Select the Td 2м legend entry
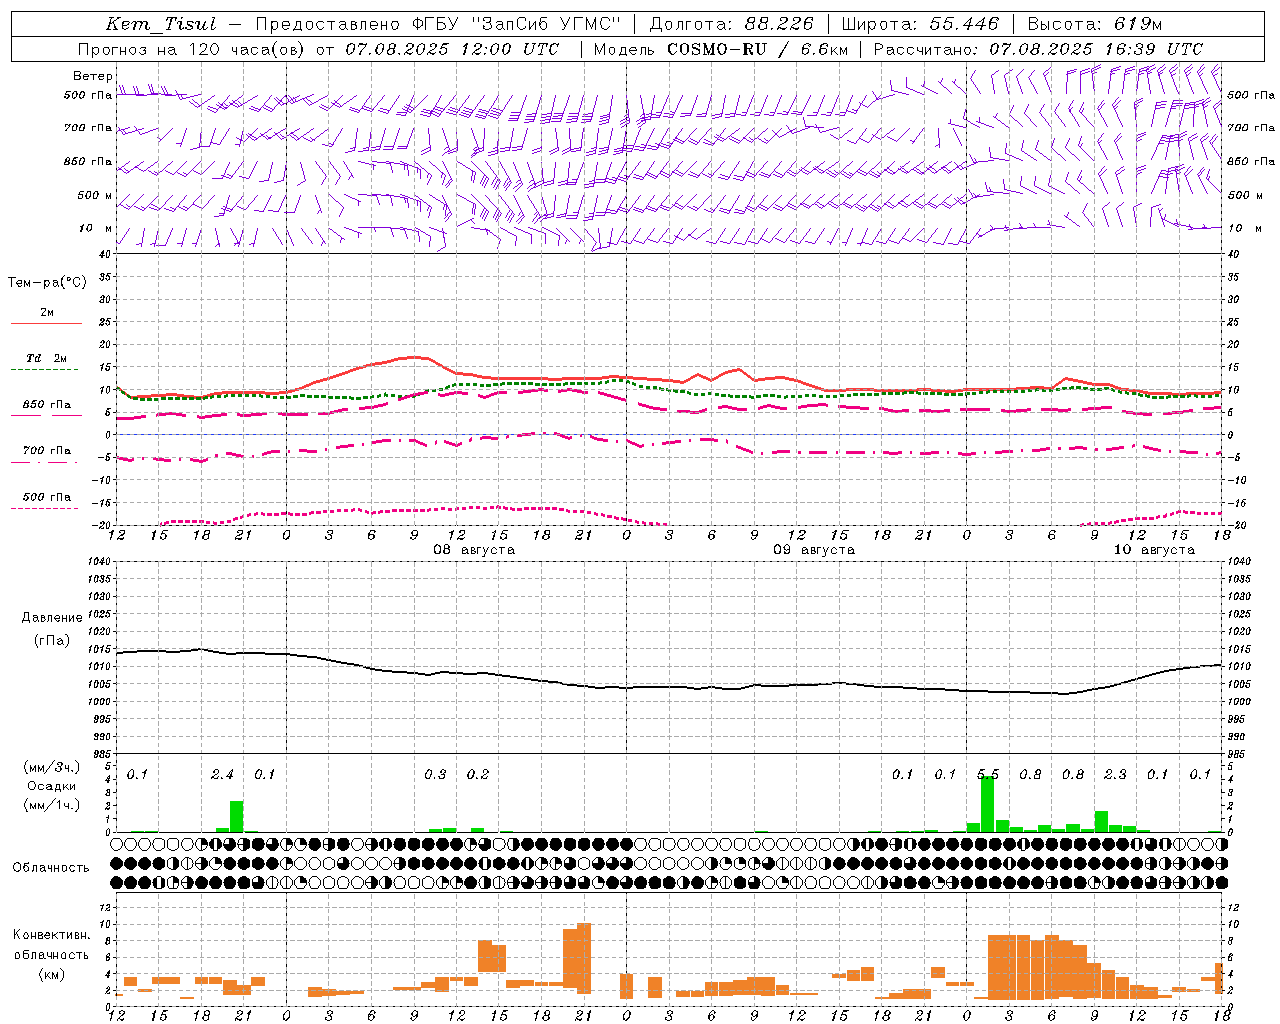 [x=46, y=358]
